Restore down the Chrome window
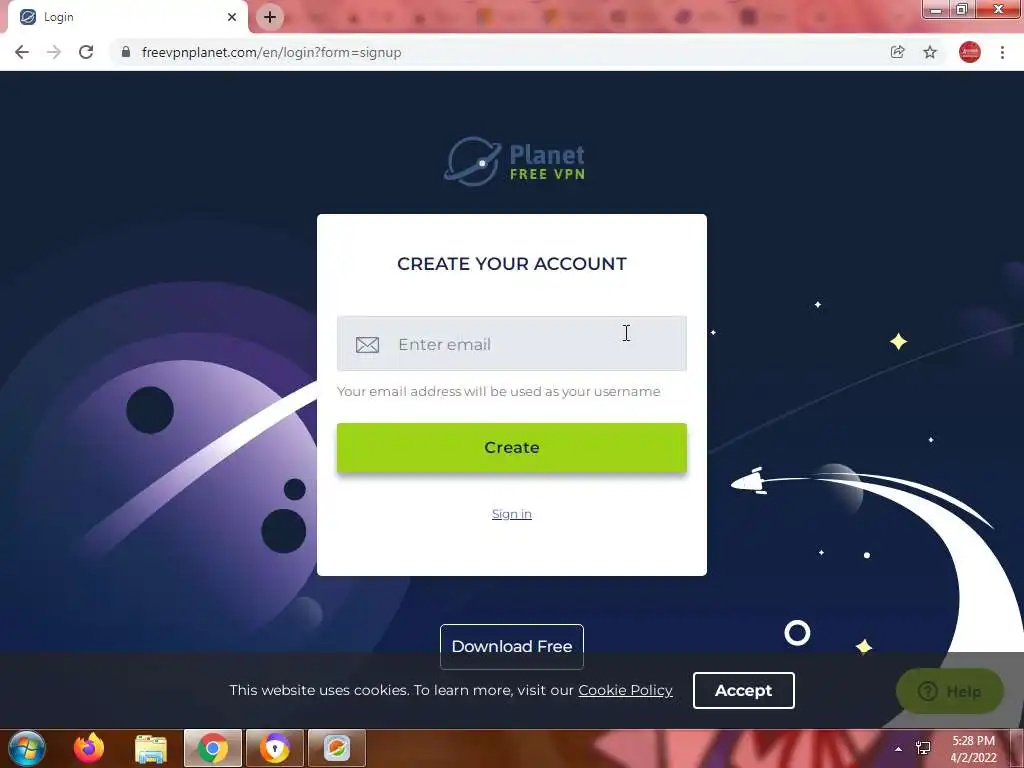 [962, 9]
